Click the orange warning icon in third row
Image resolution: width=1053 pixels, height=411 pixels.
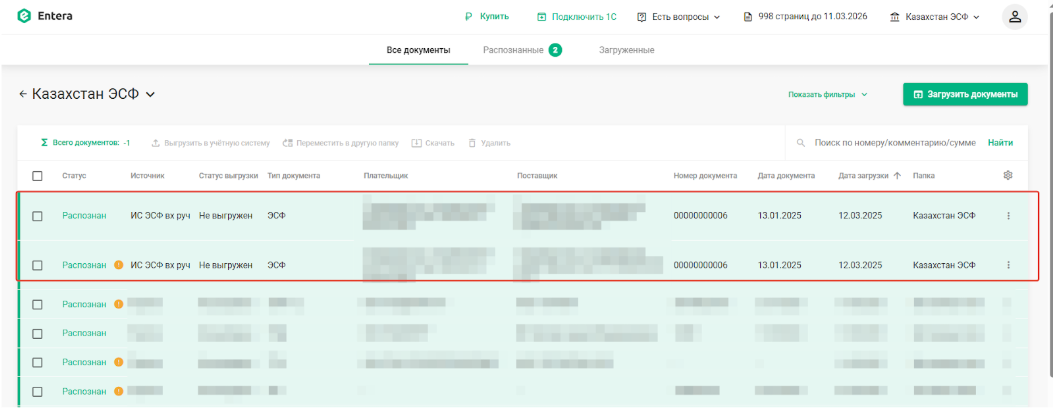pyautogui.click(x=118, y=304)
